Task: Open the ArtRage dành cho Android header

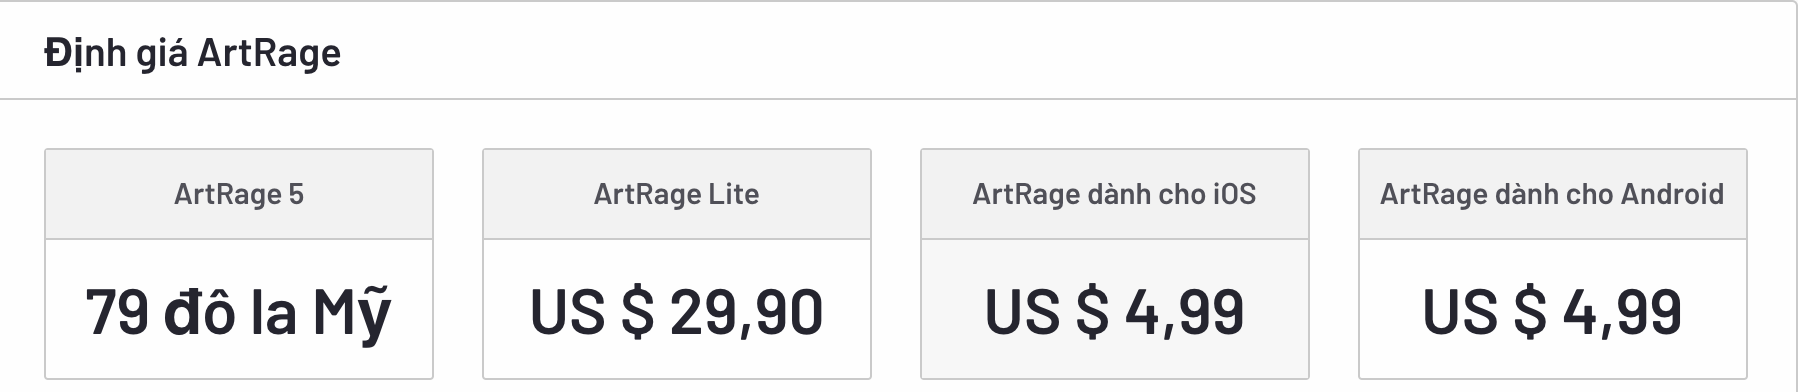Action: click(1553, 194)
